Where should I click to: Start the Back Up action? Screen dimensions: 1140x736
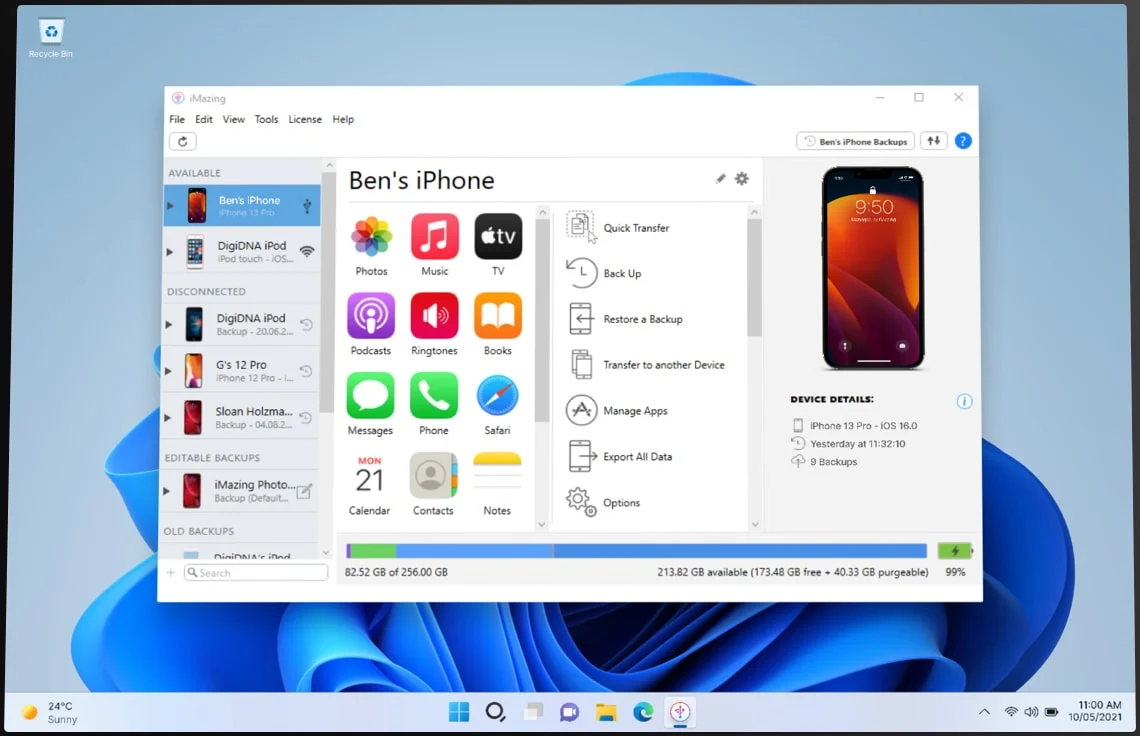point(603,273)
